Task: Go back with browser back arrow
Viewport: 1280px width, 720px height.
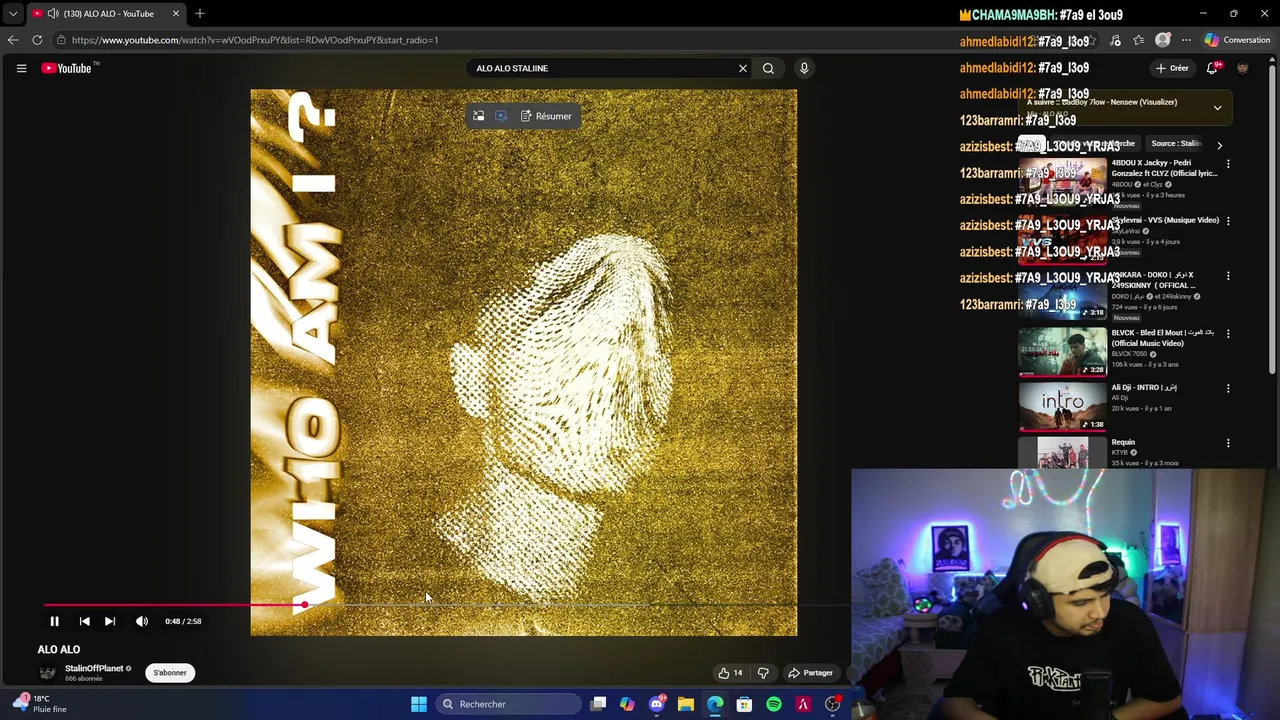Action: pyautogui.click(x=12, y=40)
